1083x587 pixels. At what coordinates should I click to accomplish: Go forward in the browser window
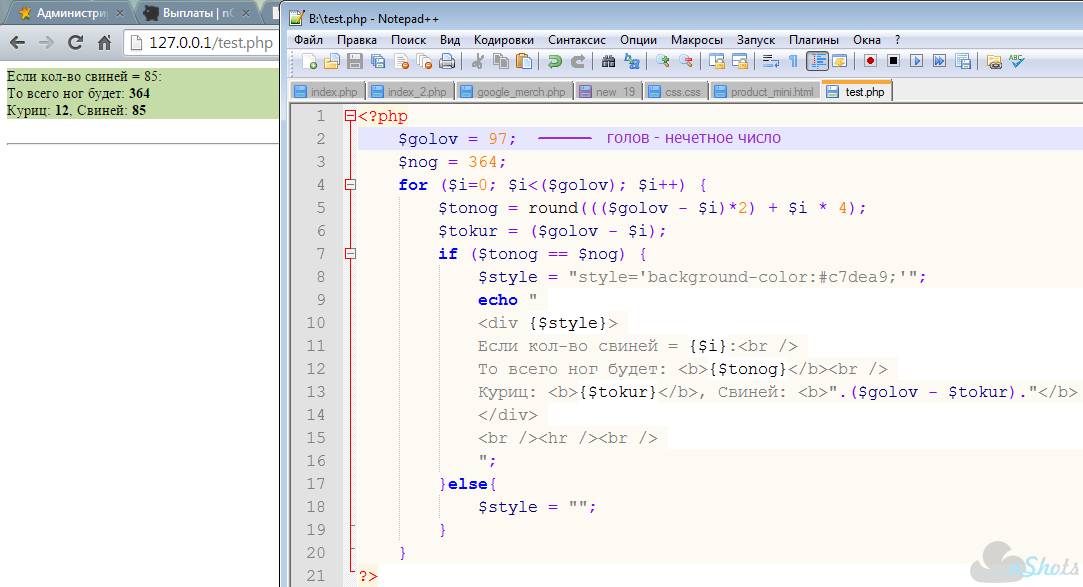coord(46,43)
